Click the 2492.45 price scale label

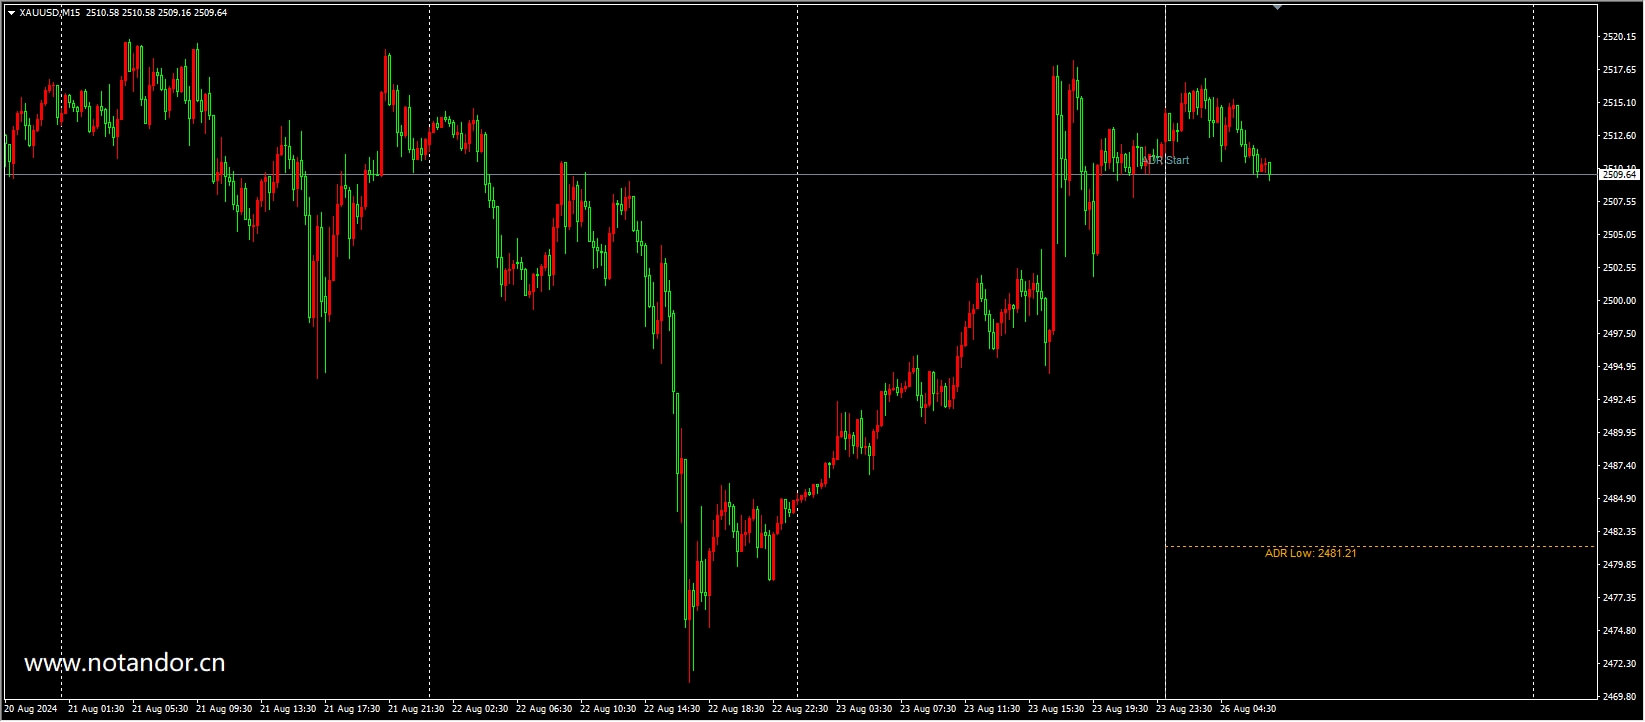(1619, 400)
